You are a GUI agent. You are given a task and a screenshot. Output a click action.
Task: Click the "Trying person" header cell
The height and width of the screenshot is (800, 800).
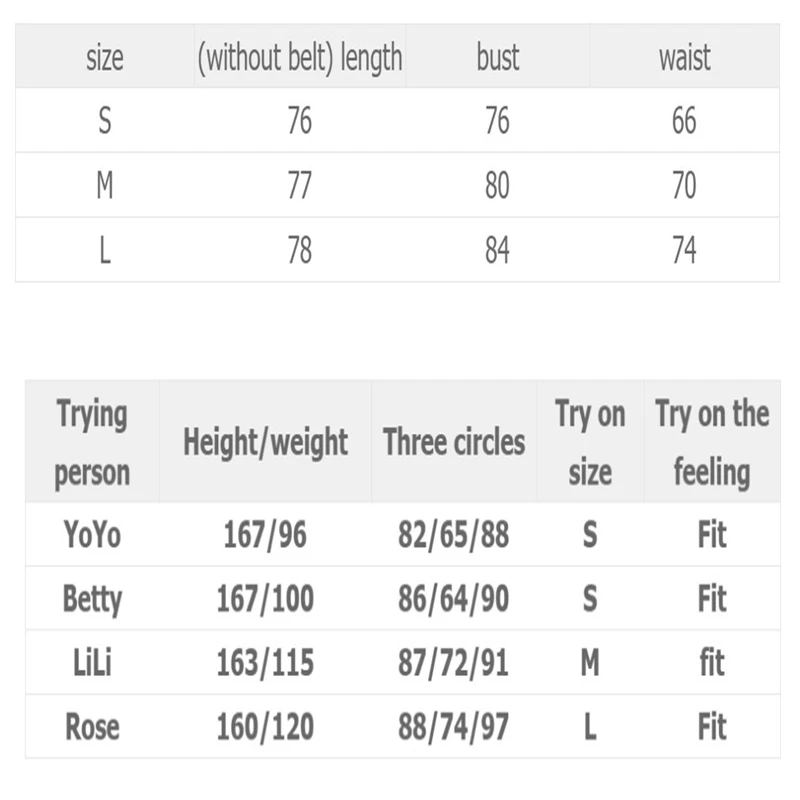92,442
